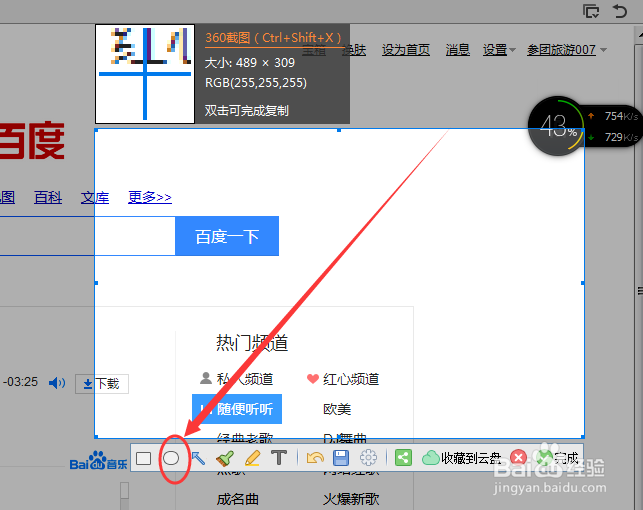
Task: Open the 更多>> link
Action: (150, 197)
